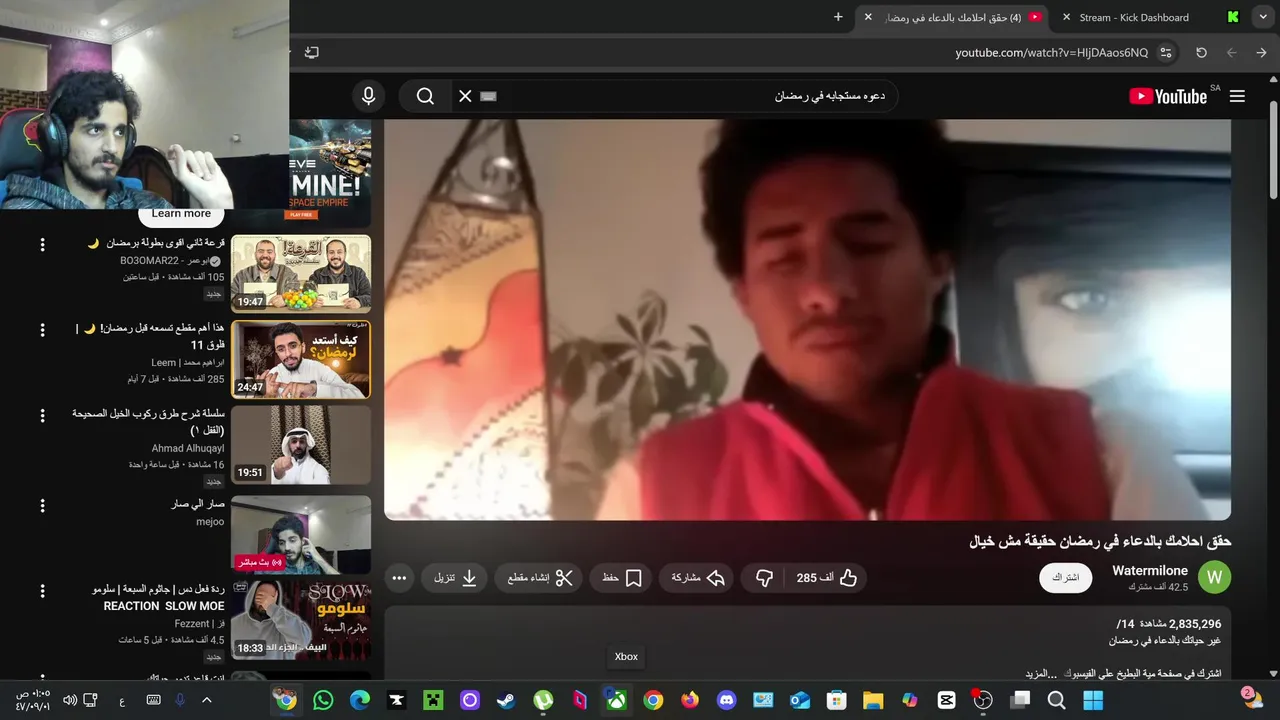Open the options menu for the BO3OMAR22 video

point(42,245)
